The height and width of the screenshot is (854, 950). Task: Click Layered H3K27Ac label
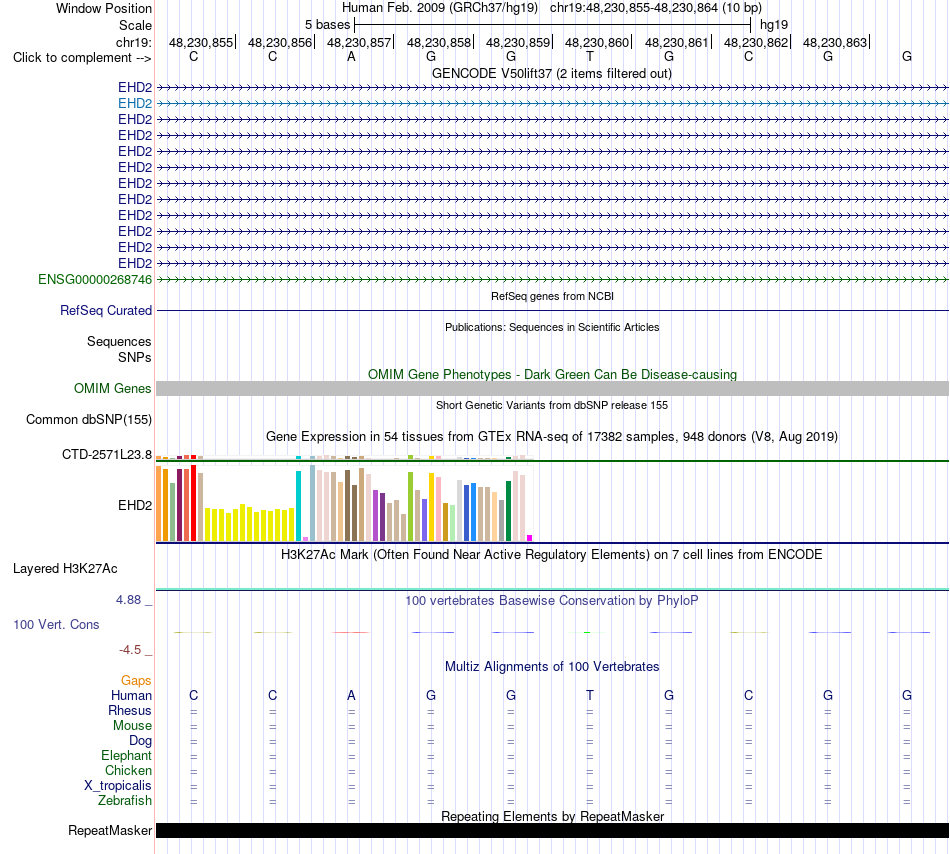(x=65, y=568)
